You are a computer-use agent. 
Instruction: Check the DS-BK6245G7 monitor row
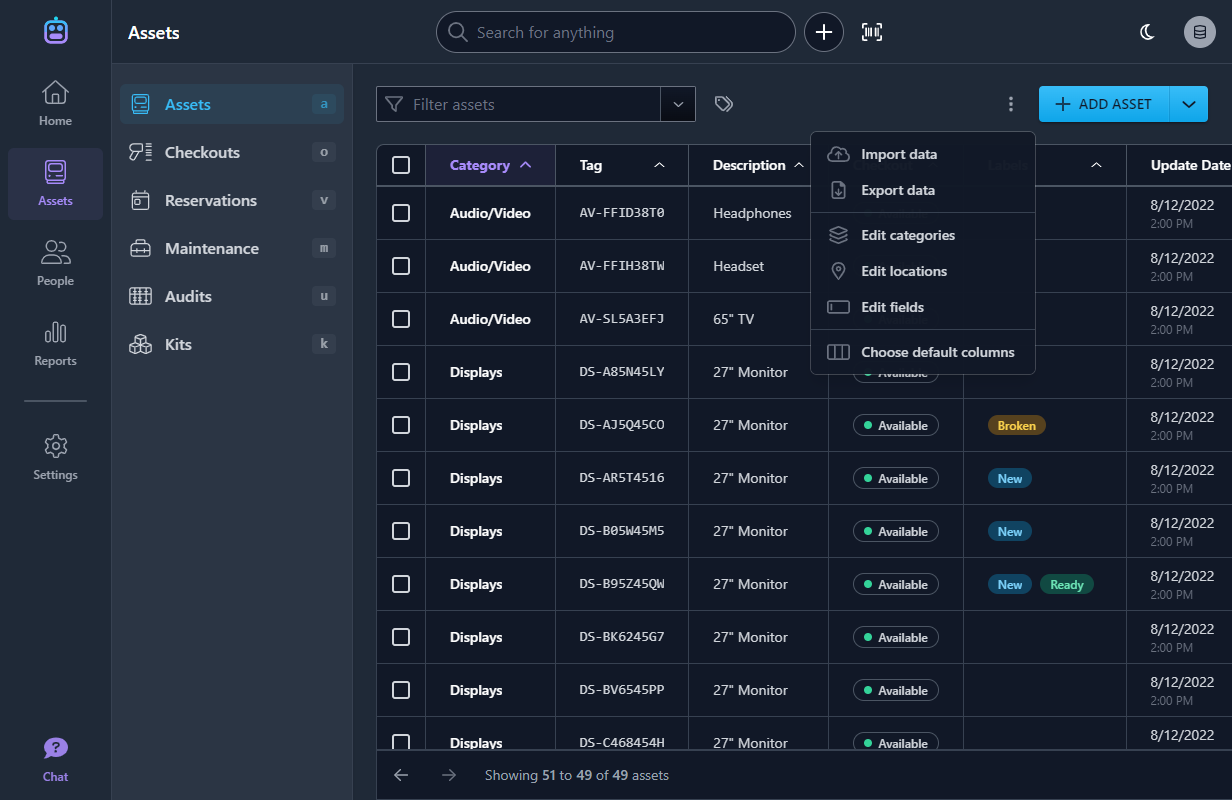401,637
